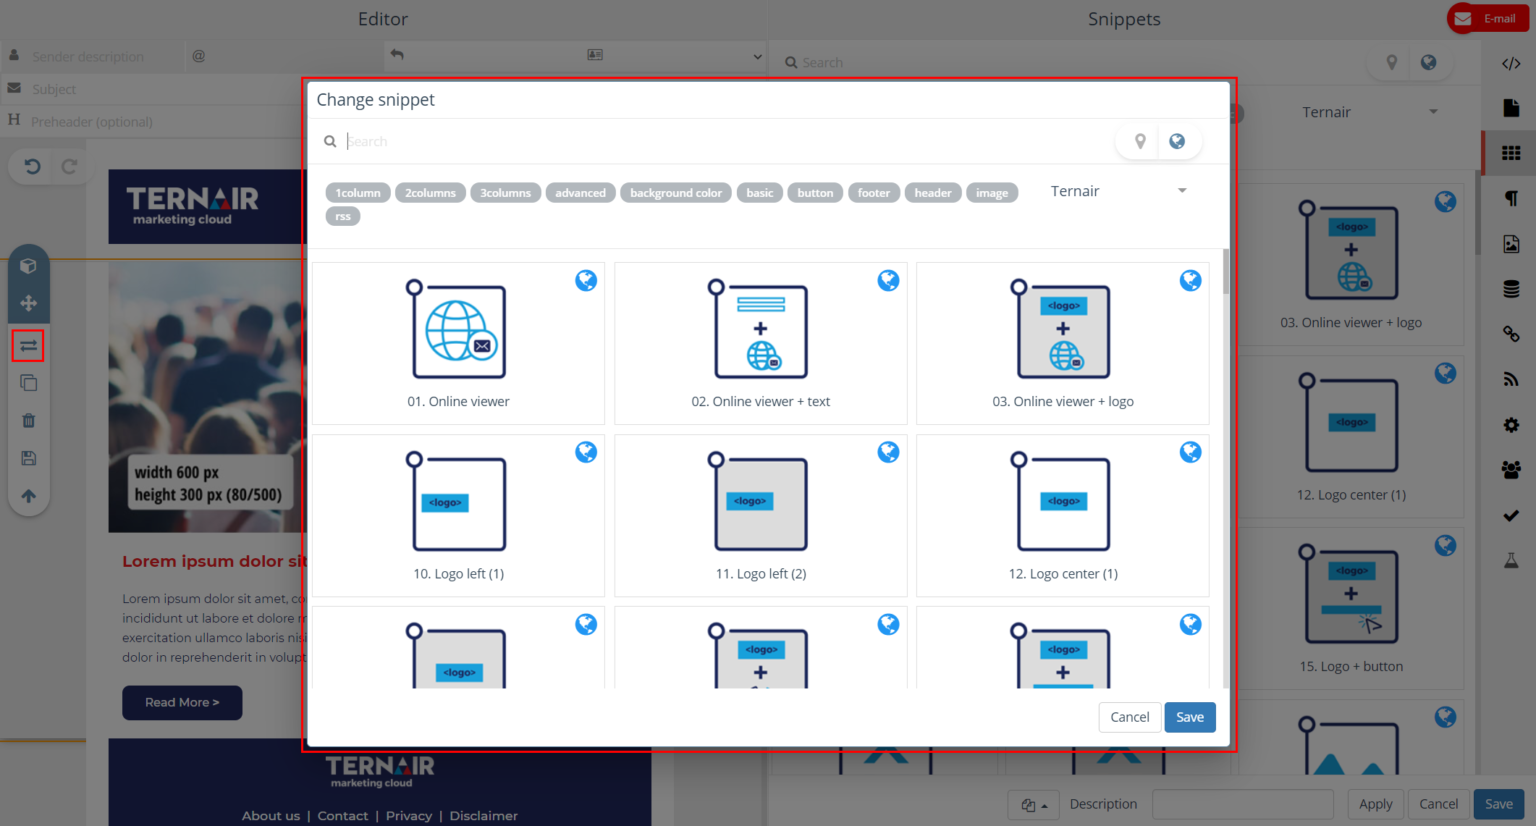Open the Ternair dropdown in Change snippet dialog
1536x826 pixels.
click(1118, 191)
